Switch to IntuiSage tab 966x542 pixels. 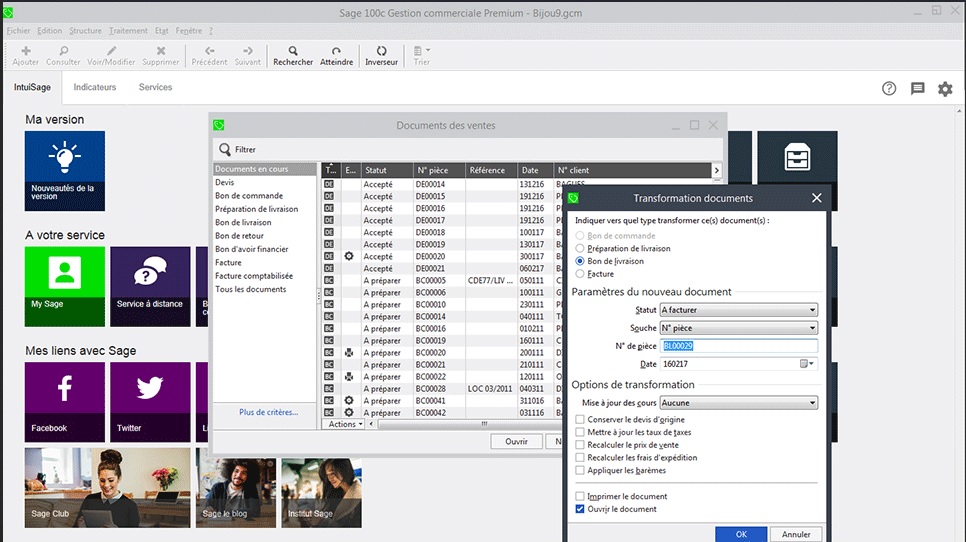32,87
